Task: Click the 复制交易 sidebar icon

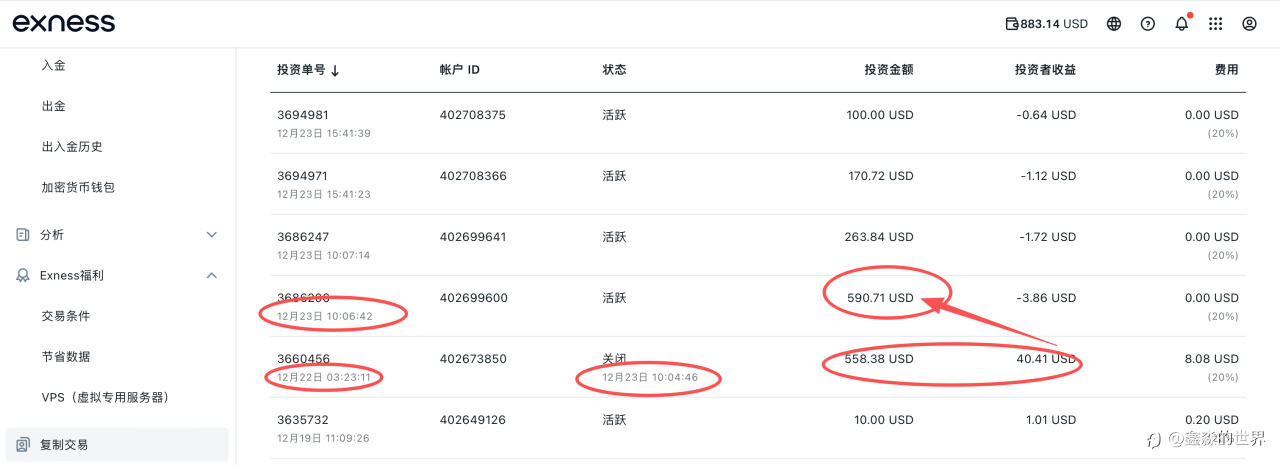Action: point(23,444)
